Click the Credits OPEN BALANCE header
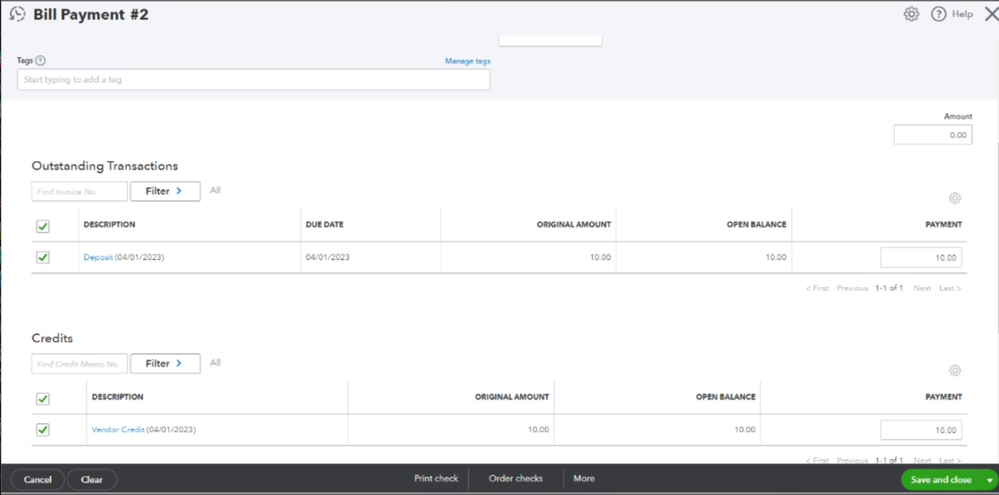The height and width of the screenshot is (495, 999). point(726,397)
